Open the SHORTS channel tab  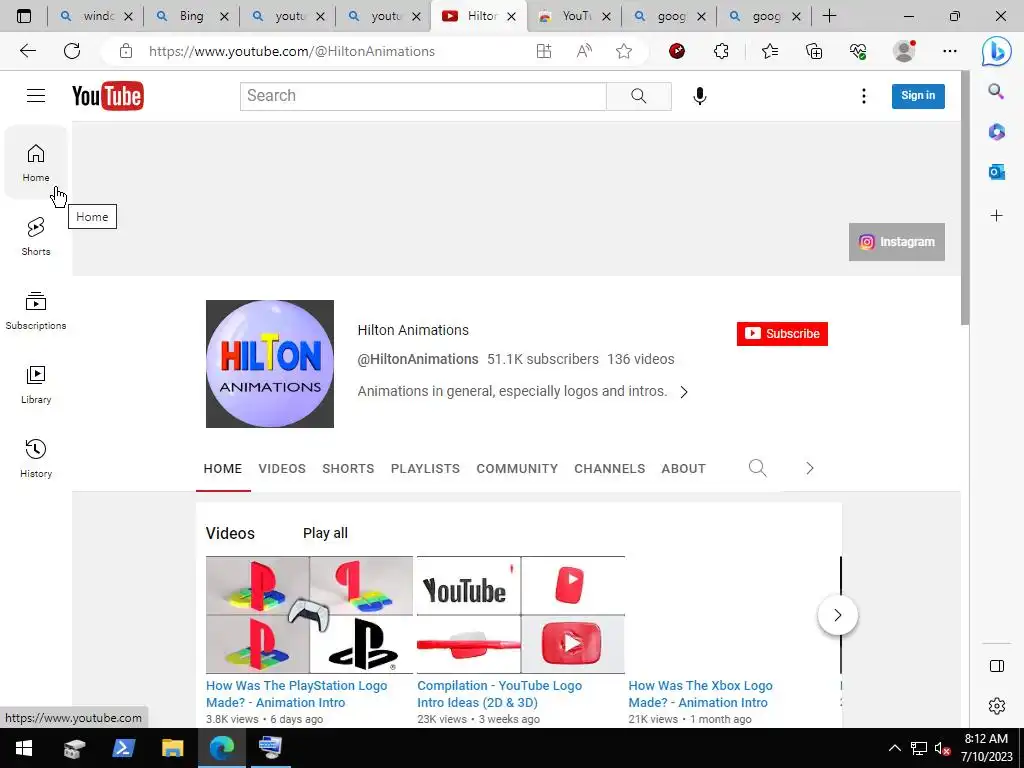pyautogui.click(x=348, y=468)
